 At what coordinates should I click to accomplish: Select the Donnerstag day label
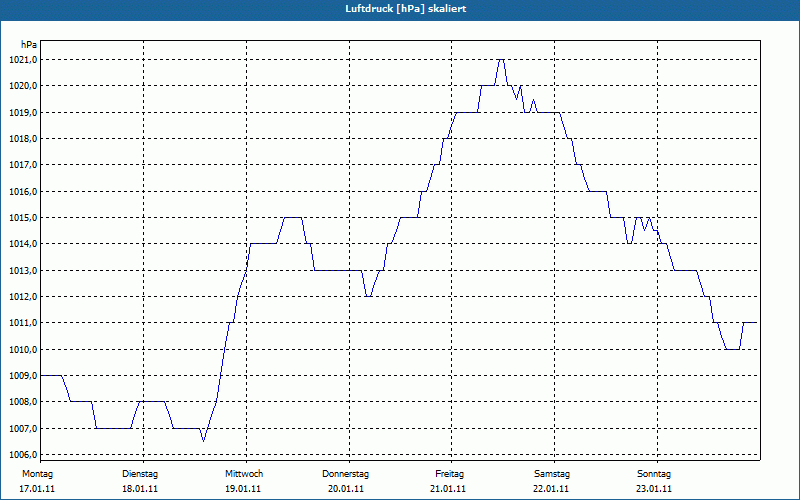345,474
